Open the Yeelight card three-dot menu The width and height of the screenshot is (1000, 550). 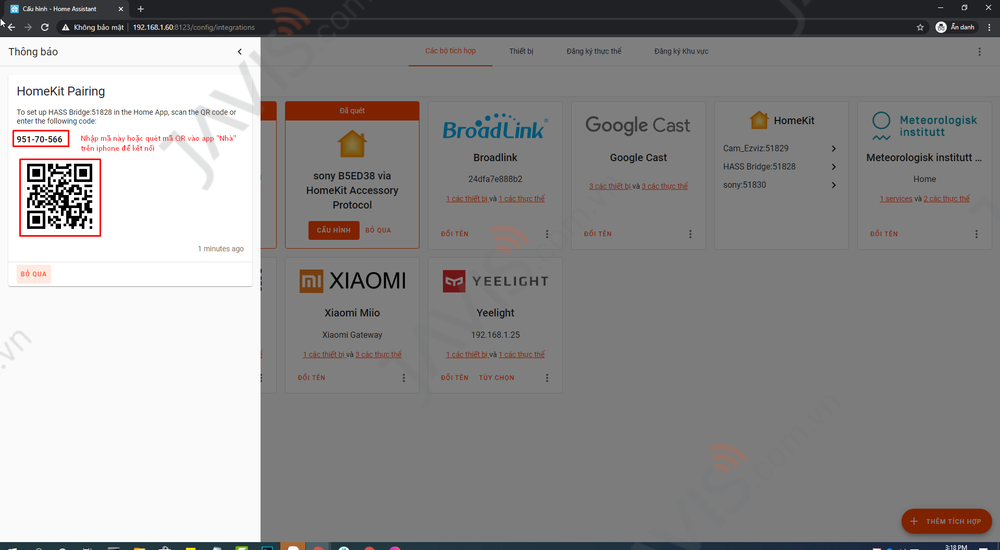[547, 378]
